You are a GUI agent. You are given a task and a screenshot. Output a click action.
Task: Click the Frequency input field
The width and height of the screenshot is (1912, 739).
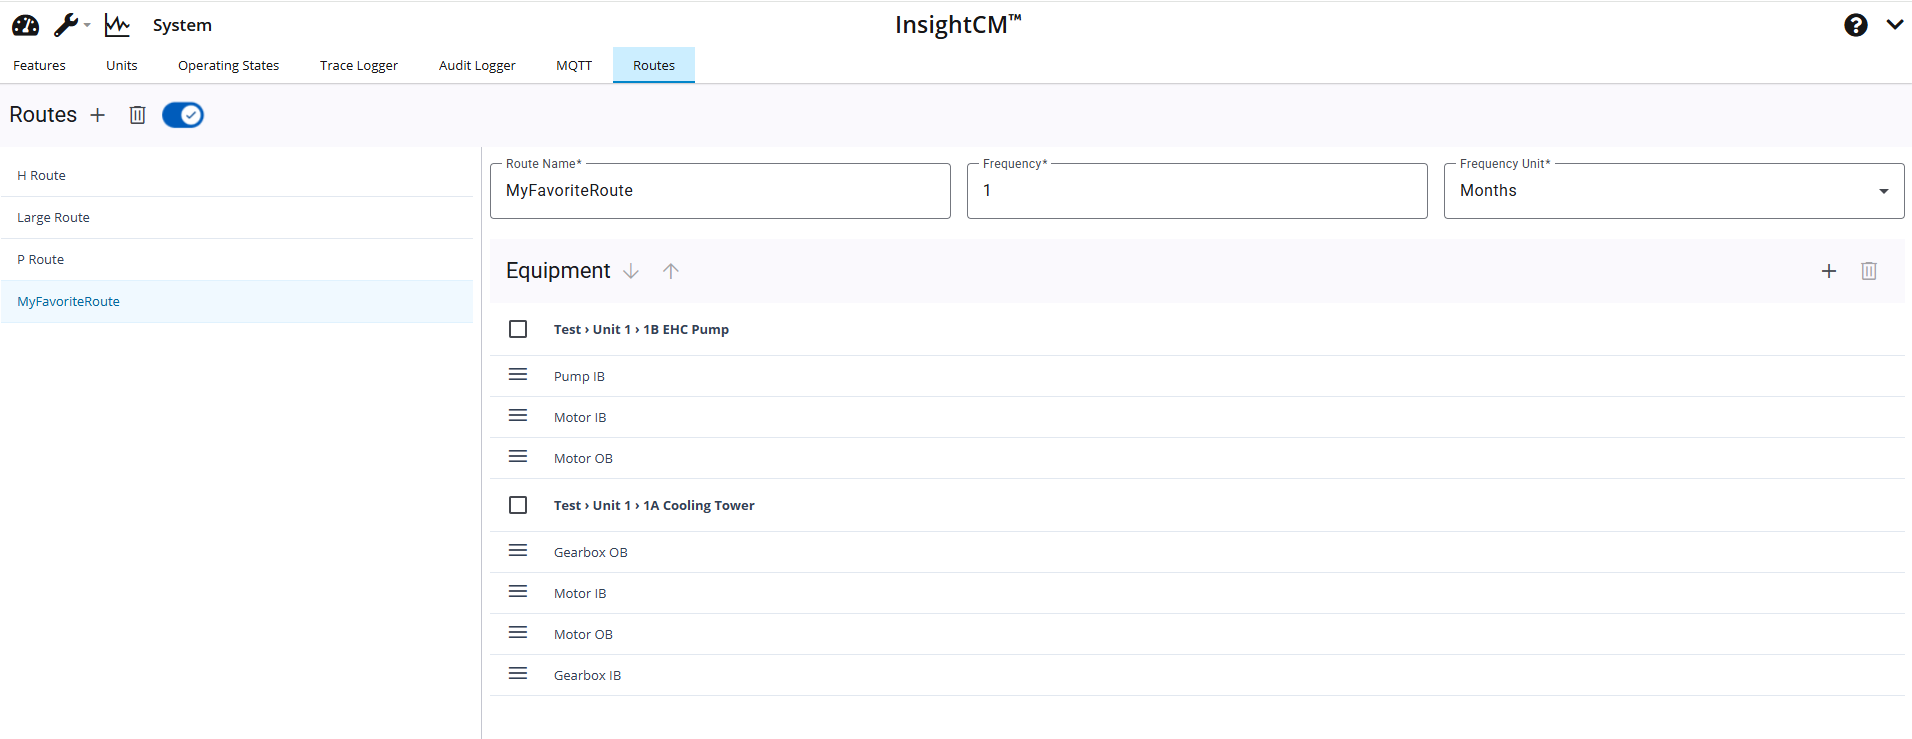1197,191
